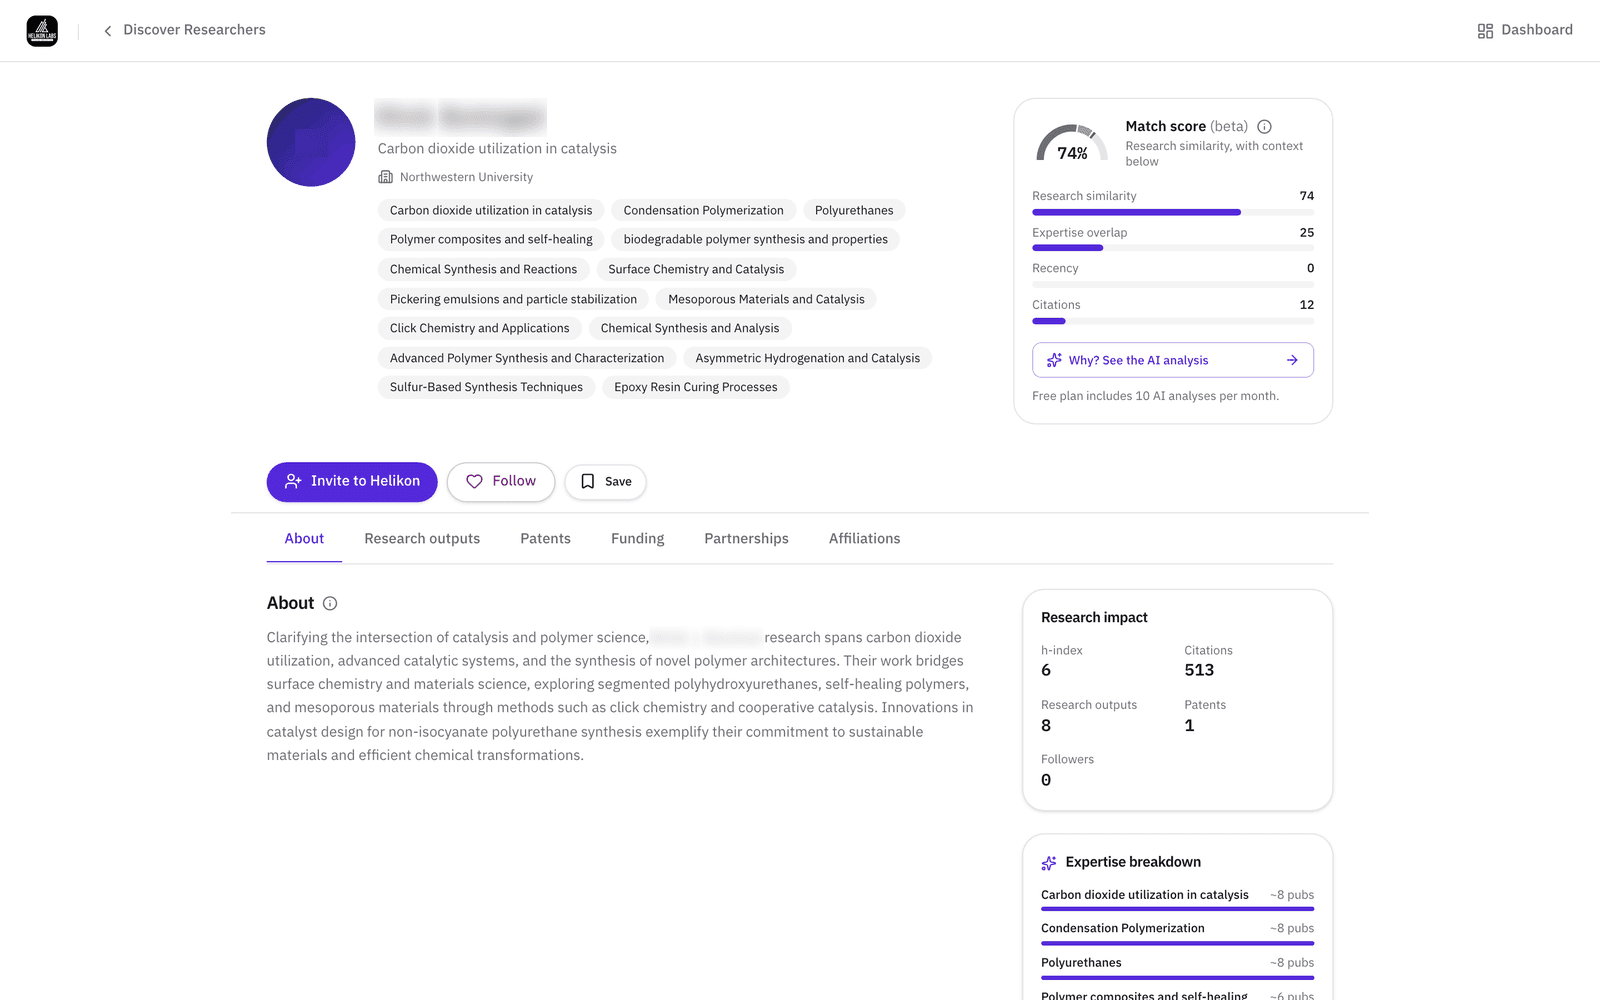
Task: Select the About tab
Action: tap(304, 538)
